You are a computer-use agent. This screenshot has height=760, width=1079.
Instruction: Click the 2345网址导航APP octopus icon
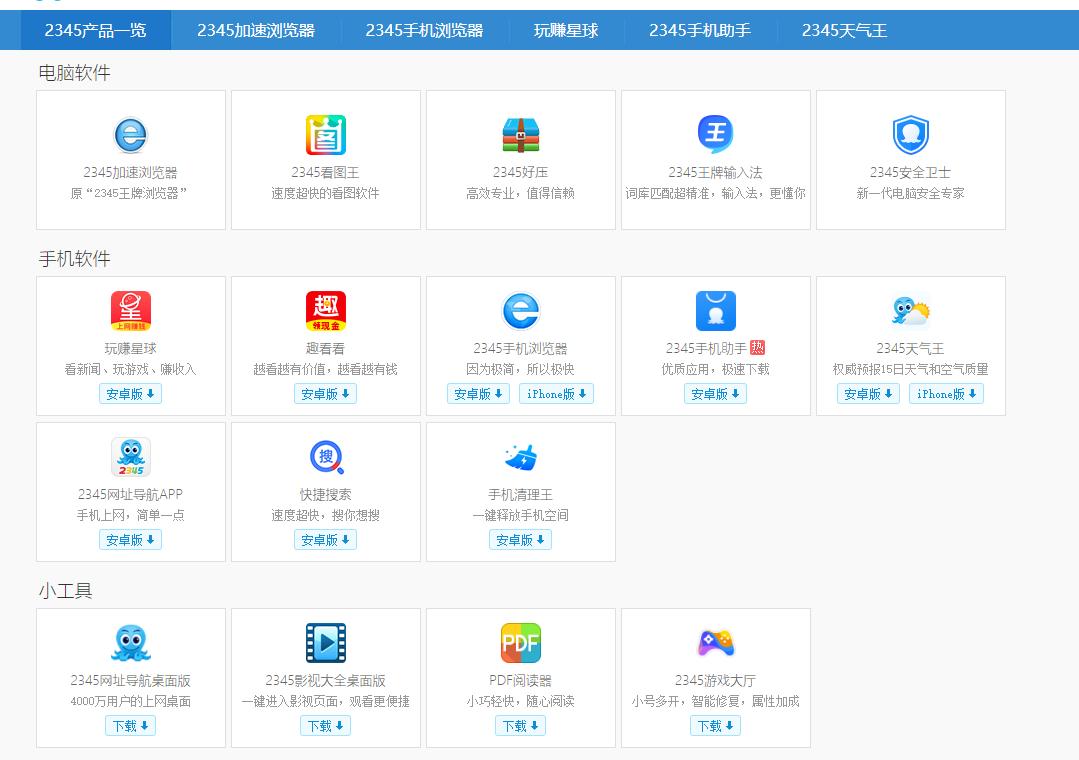(131, 457)
